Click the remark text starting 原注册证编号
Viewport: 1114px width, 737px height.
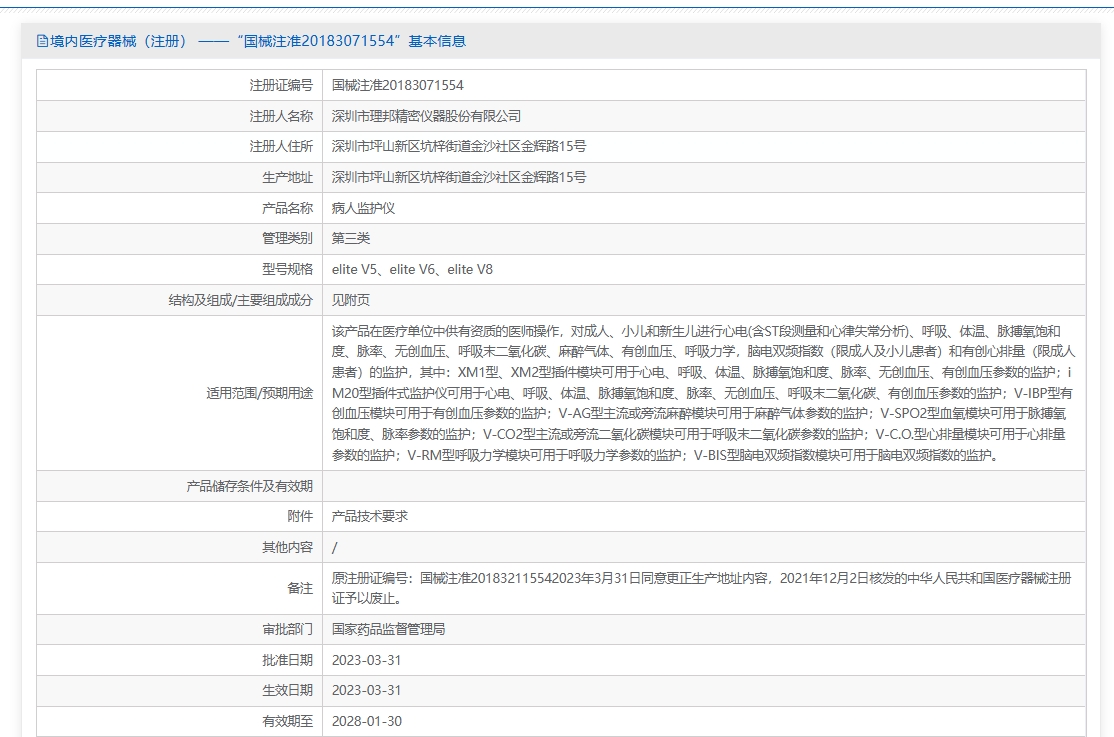[701, 588]
